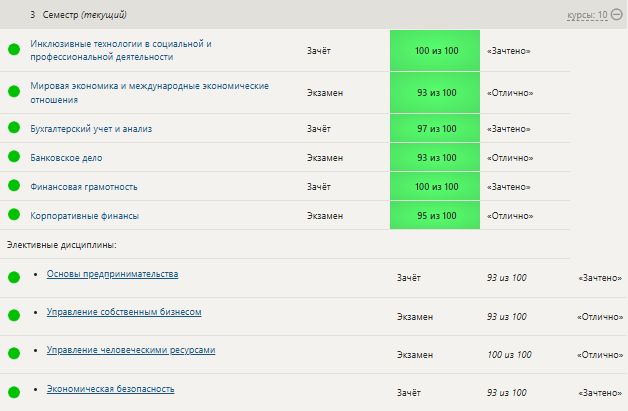The image size is (628, 411).
Task: Click green status dot for Мировая экономика
Action: point(14,91)
